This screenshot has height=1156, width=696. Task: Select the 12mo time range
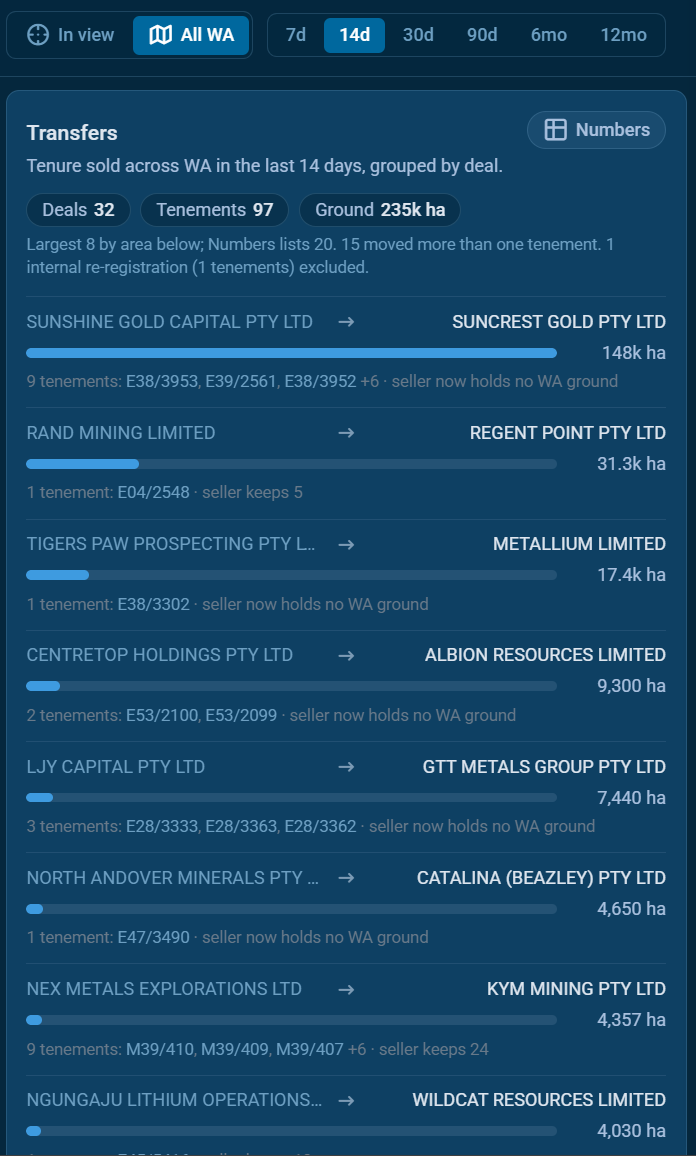coord(623,35)
